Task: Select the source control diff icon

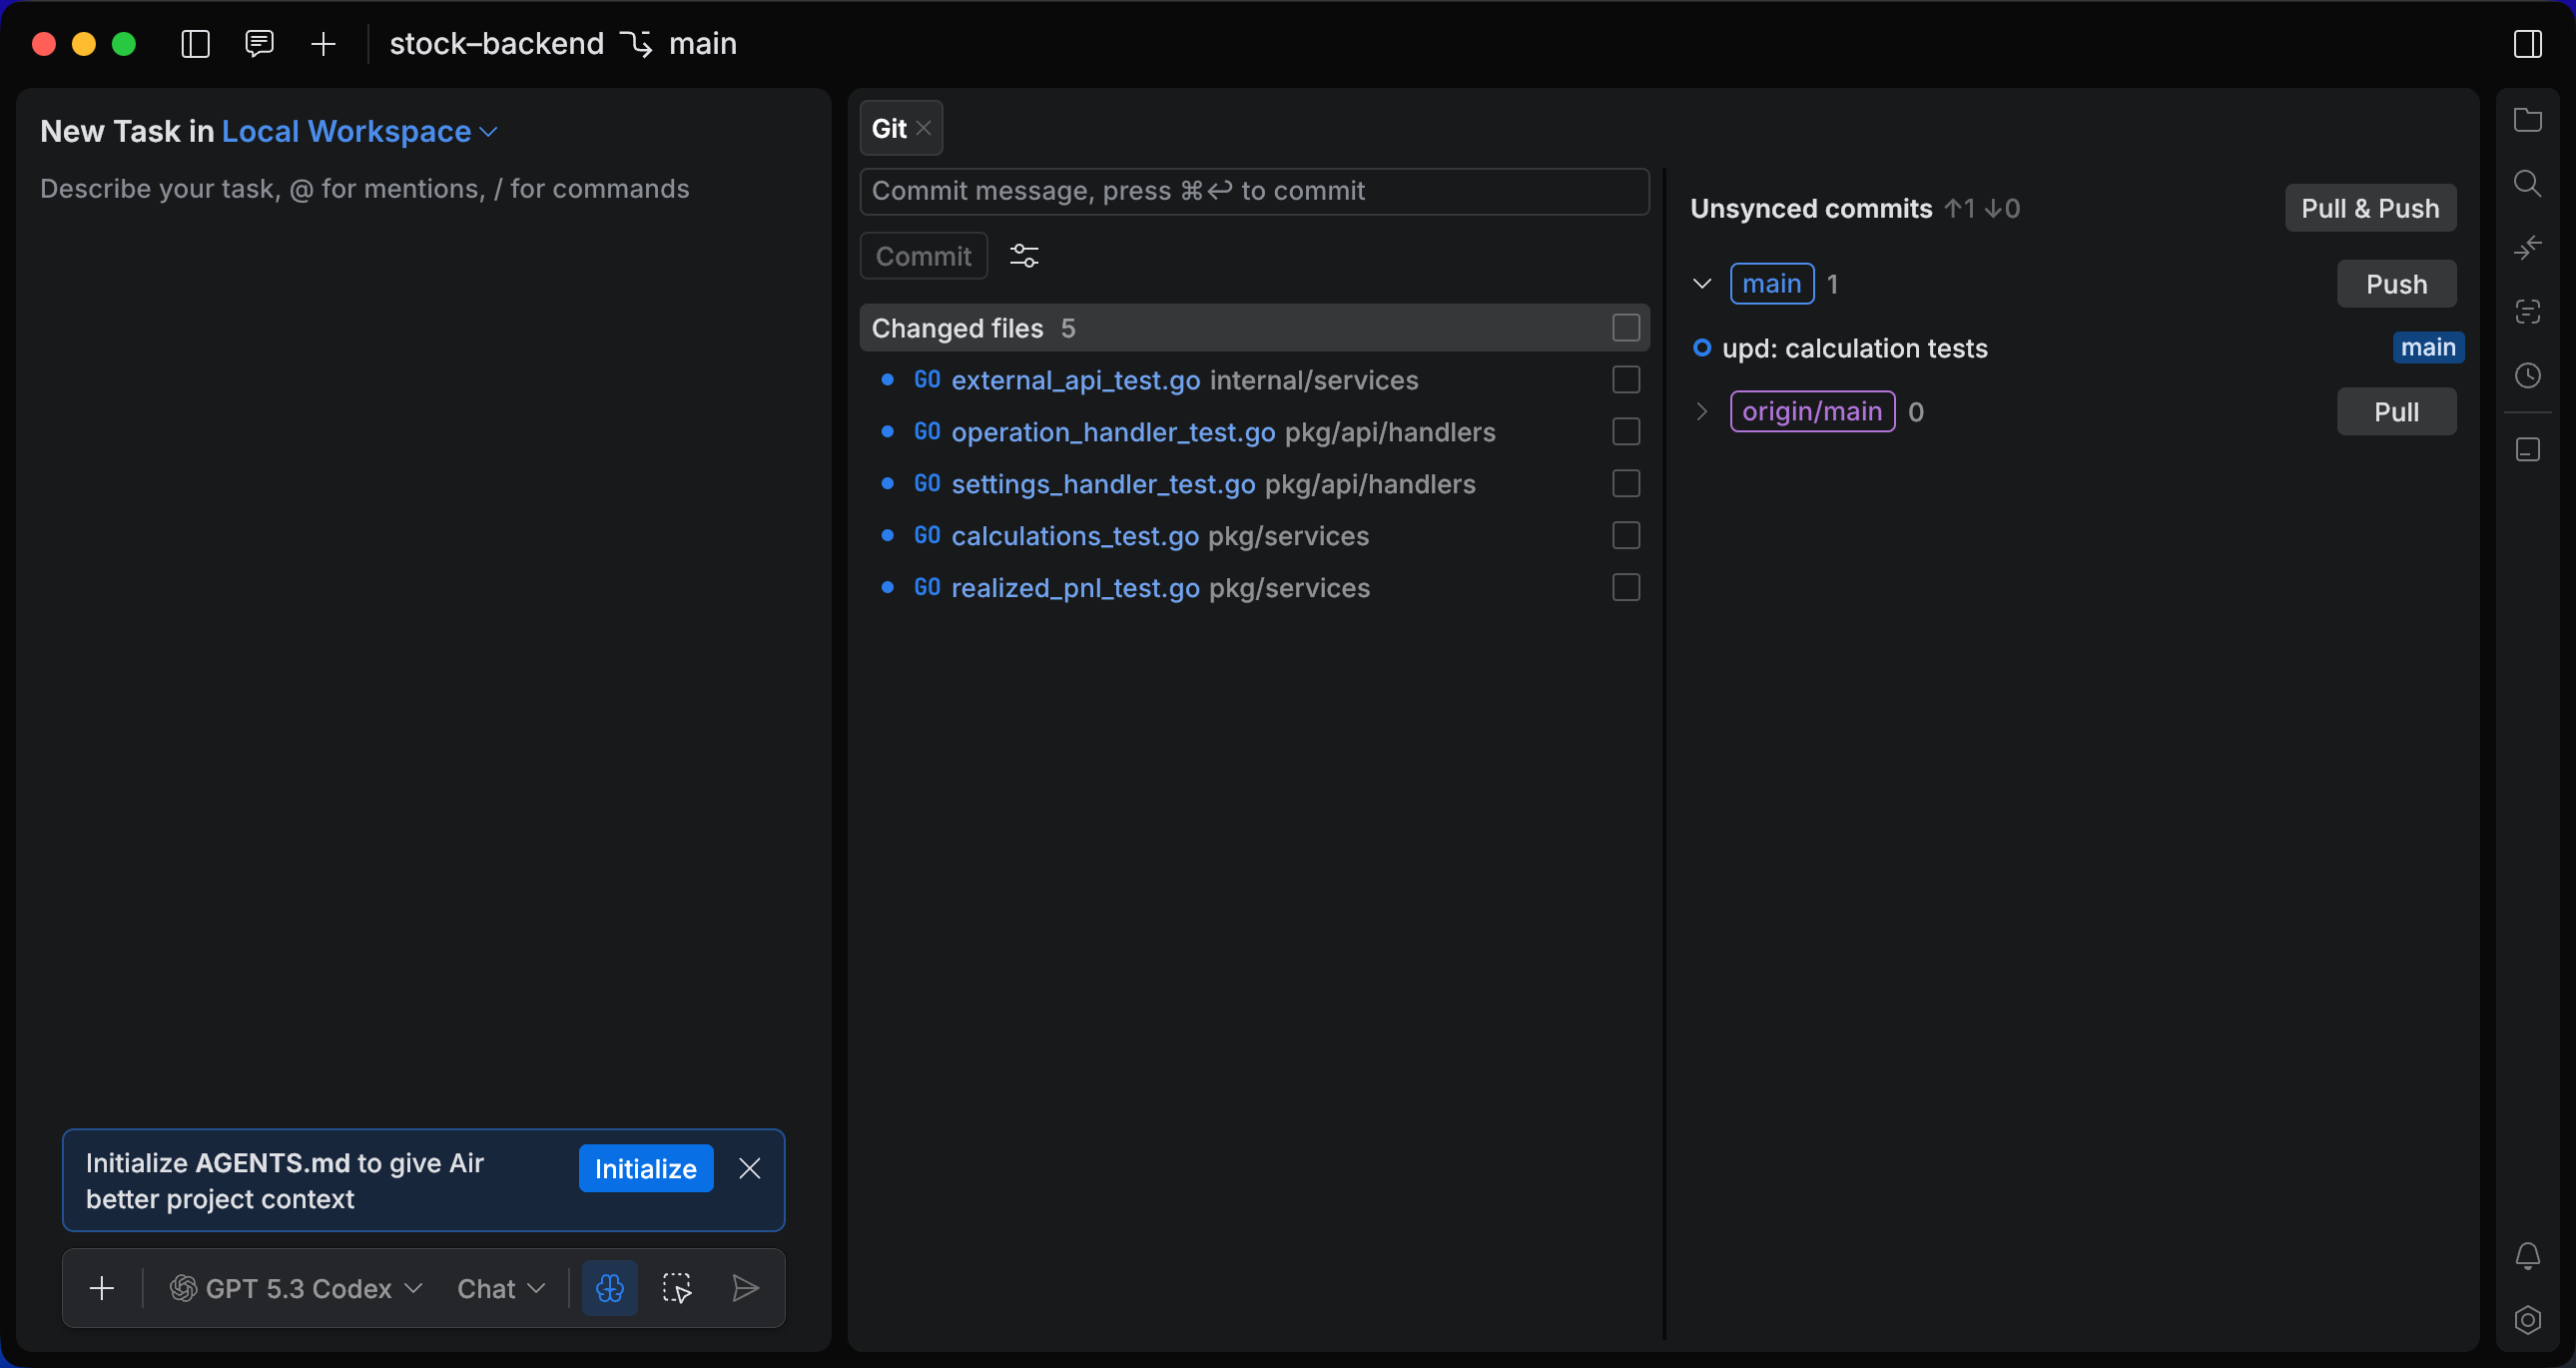Action: coord(2529,247)
